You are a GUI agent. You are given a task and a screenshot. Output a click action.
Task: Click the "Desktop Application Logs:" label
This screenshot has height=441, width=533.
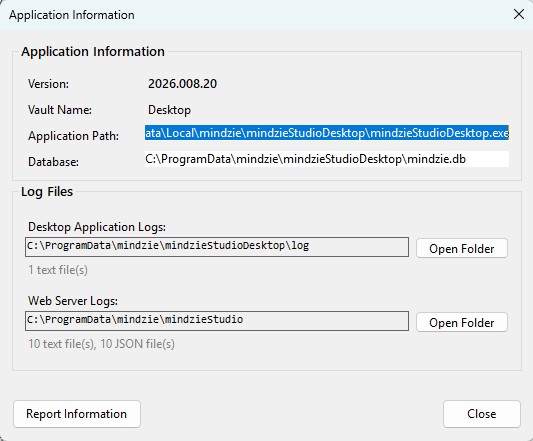pyautogui.click(x=97, y=227)
